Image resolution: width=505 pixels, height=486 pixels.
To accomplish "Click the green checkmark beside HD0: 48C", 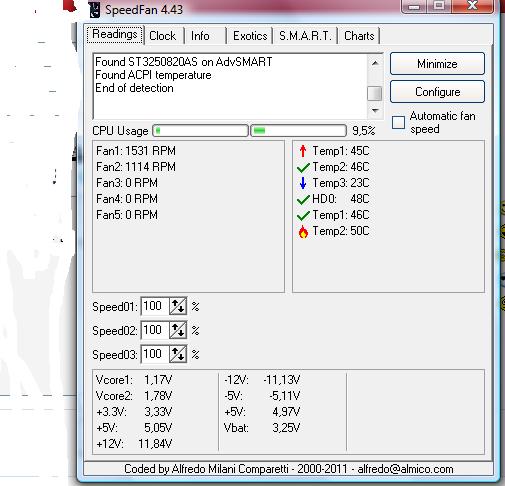I will coord(303,199).
